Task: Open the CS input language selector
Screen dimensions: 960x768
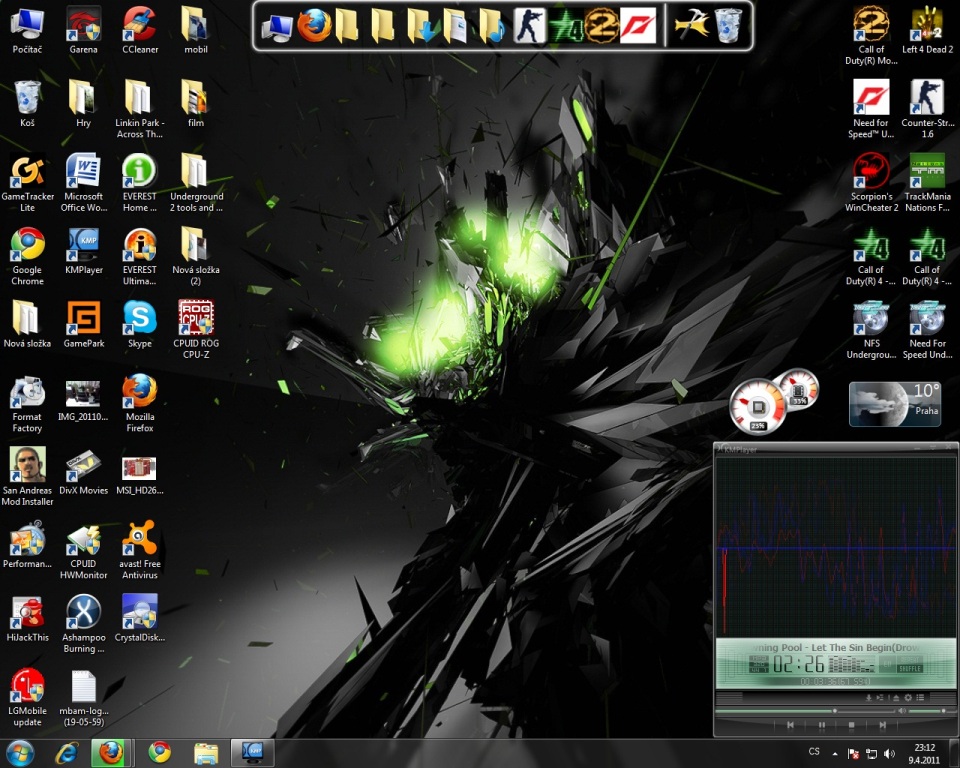Action: [814, 752]
